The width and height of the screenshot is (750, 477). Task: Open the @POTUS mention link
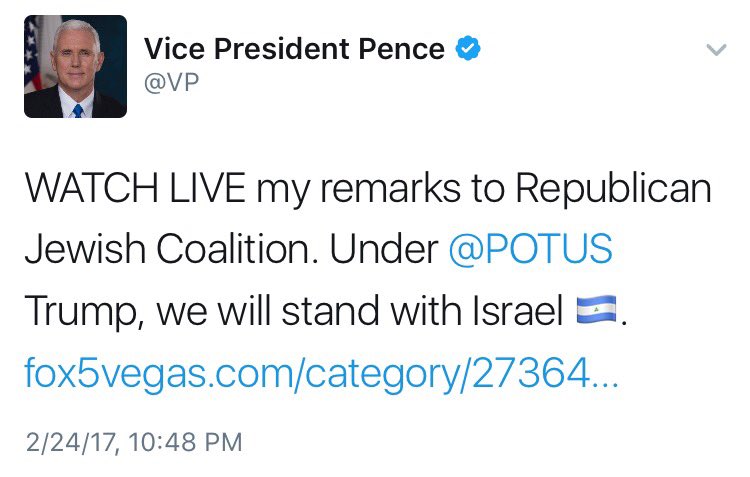[x=528, y=250]
